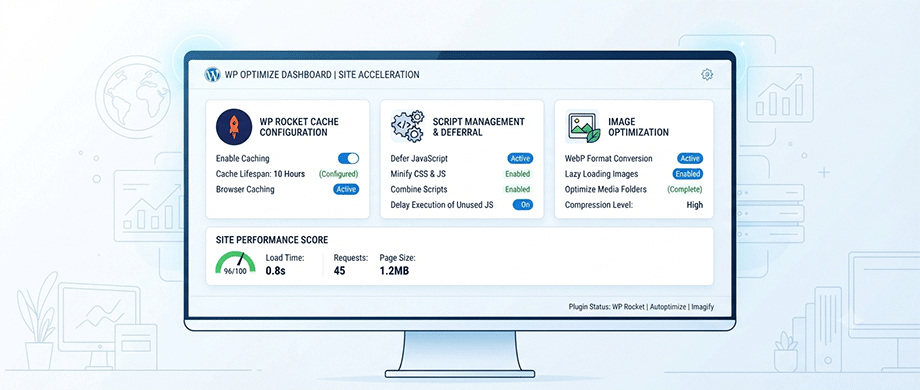Click the Delay Execution of Unused JS label

442,205
